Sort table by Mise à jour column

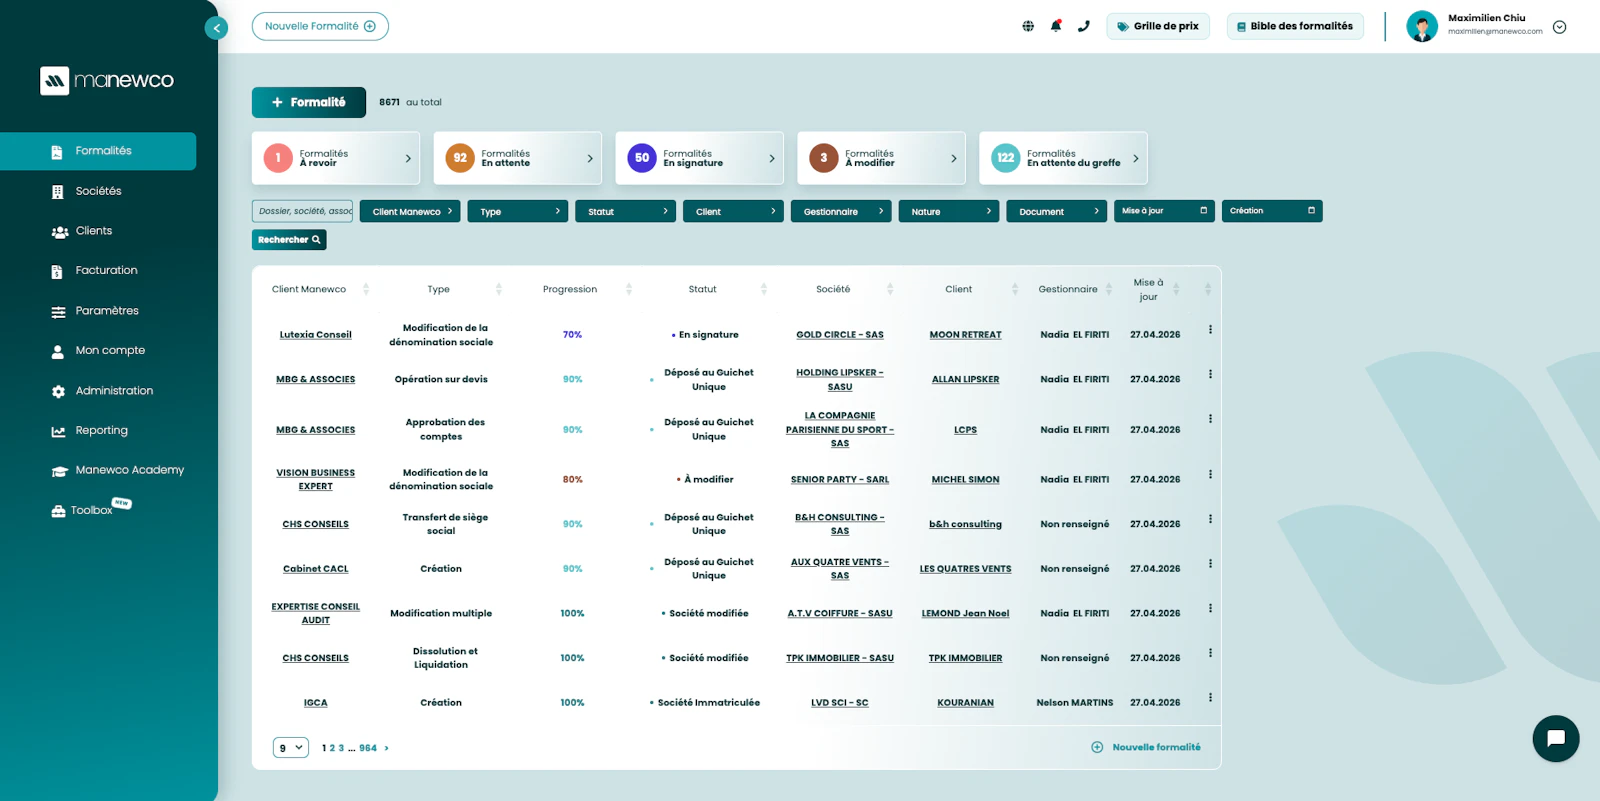click(x=1176, y=289)
